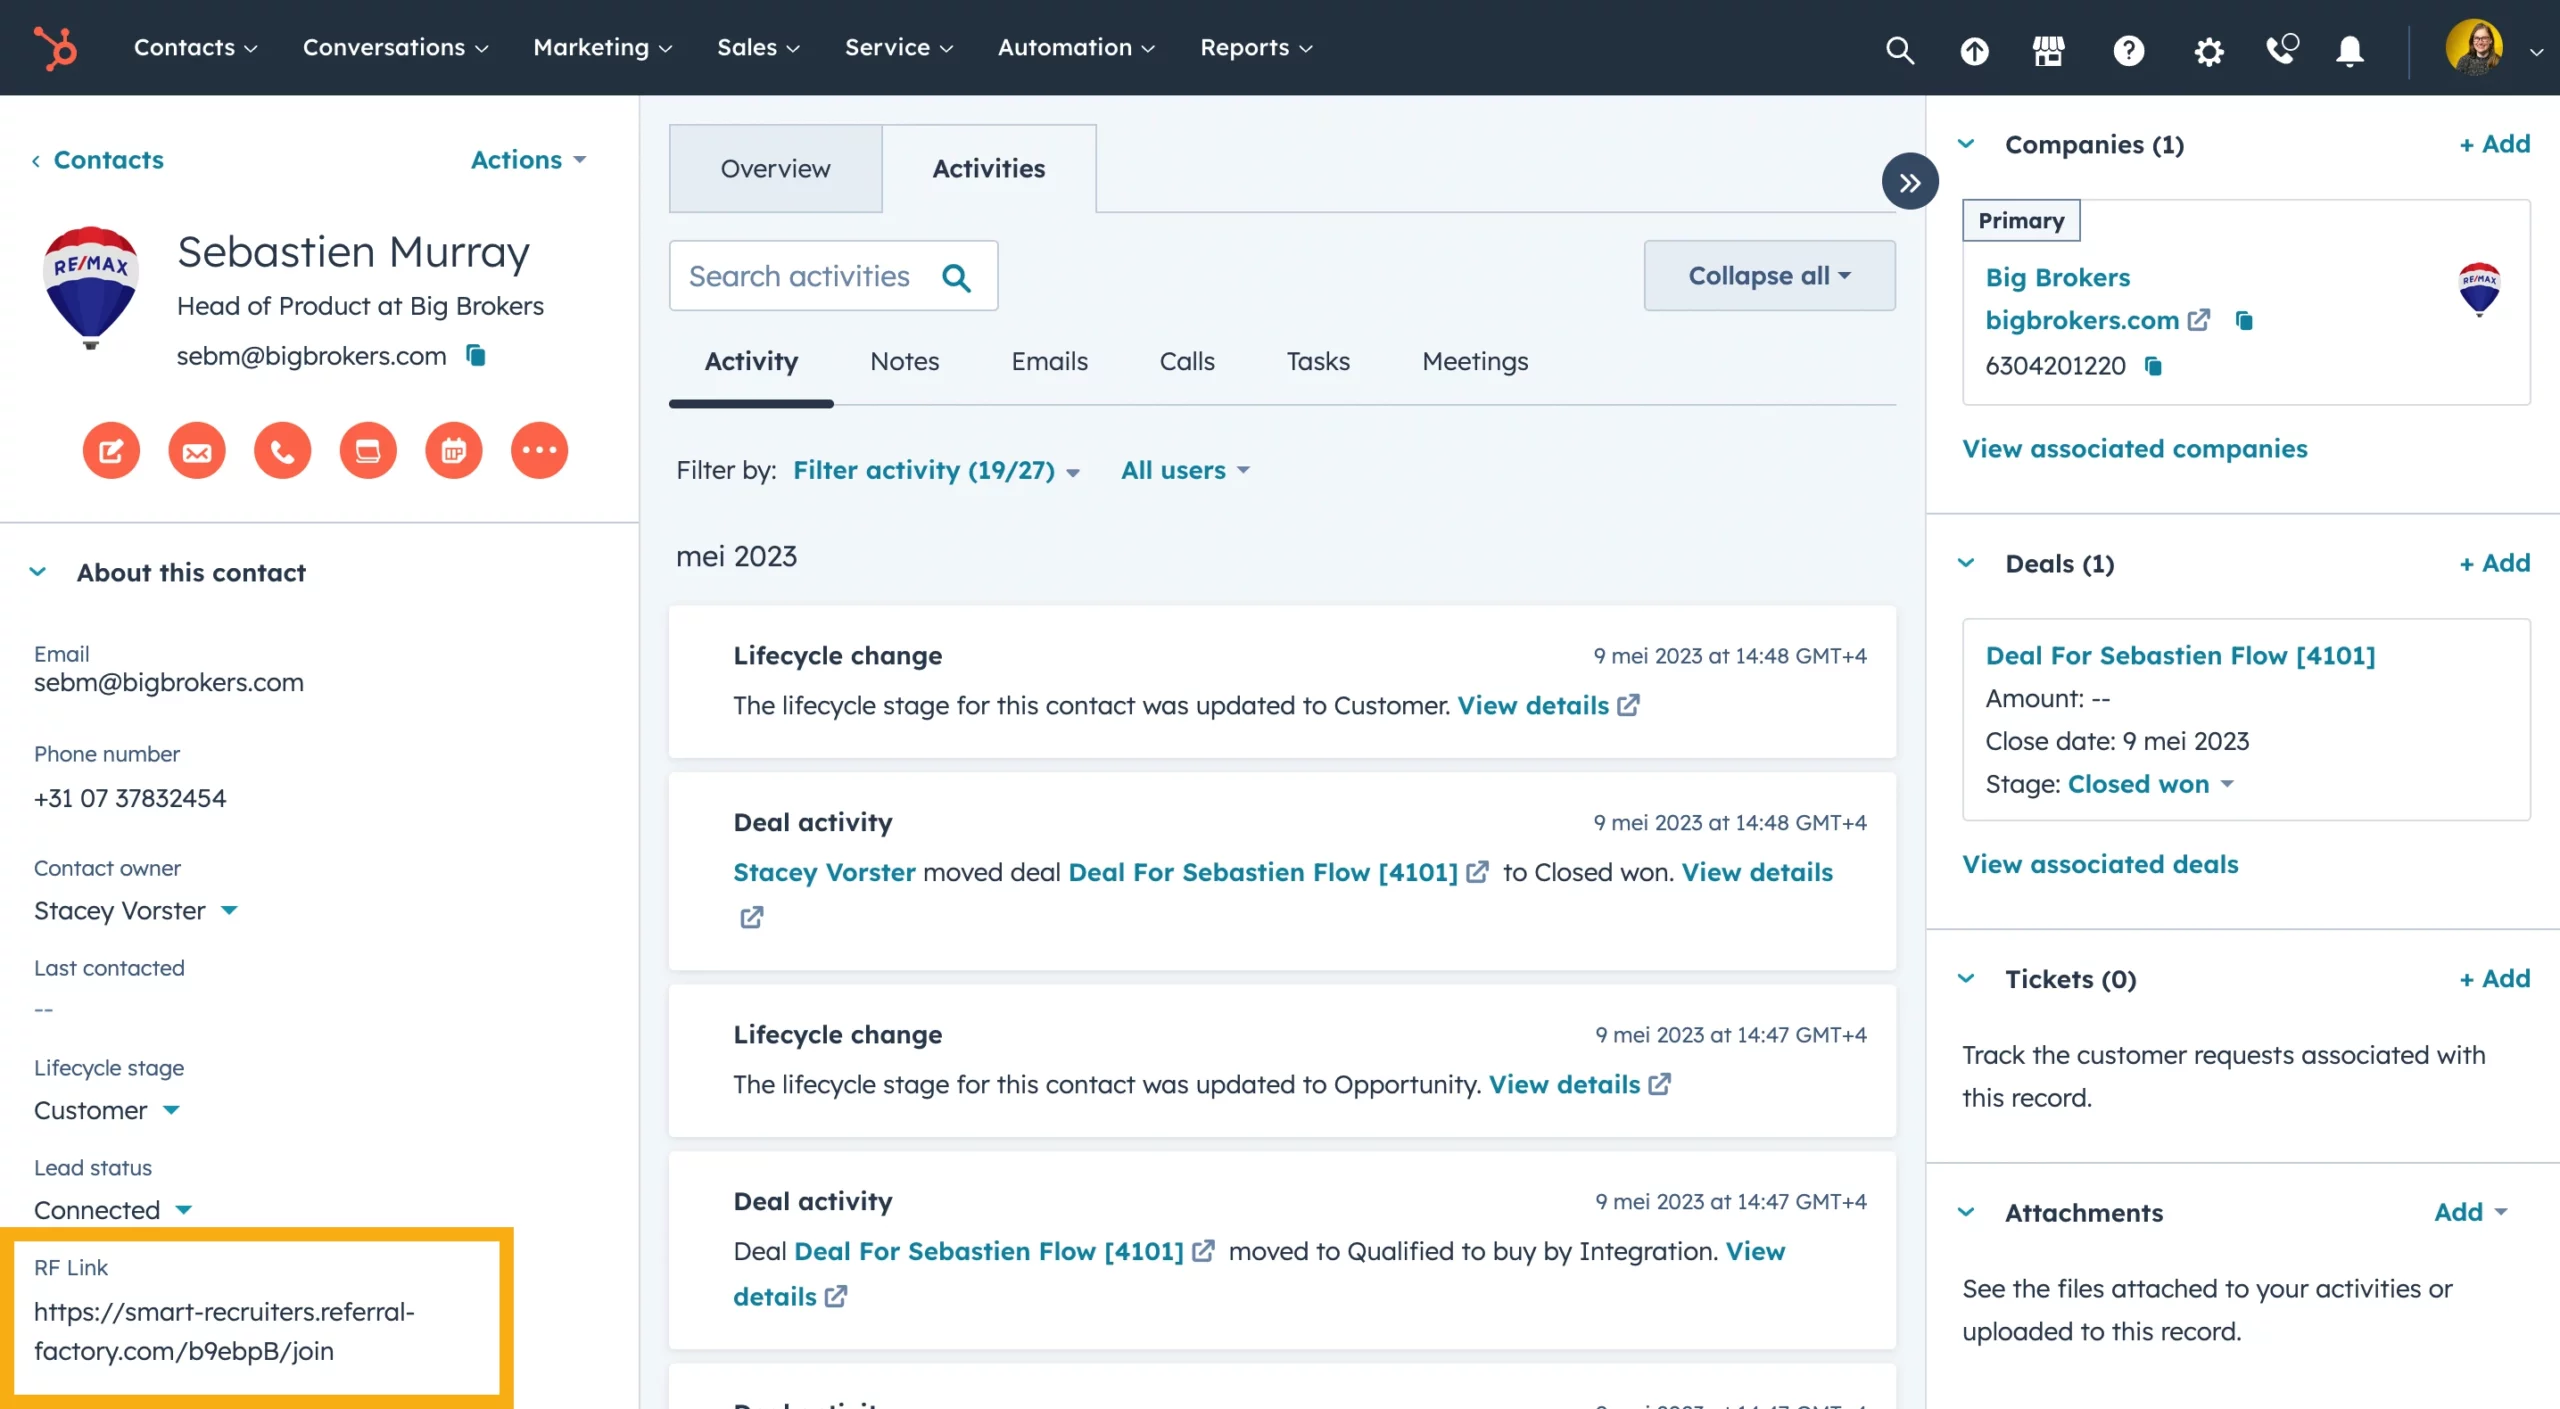Expand the About this contact section
Screen dimensions: 2560x1409
pos(38,569)
